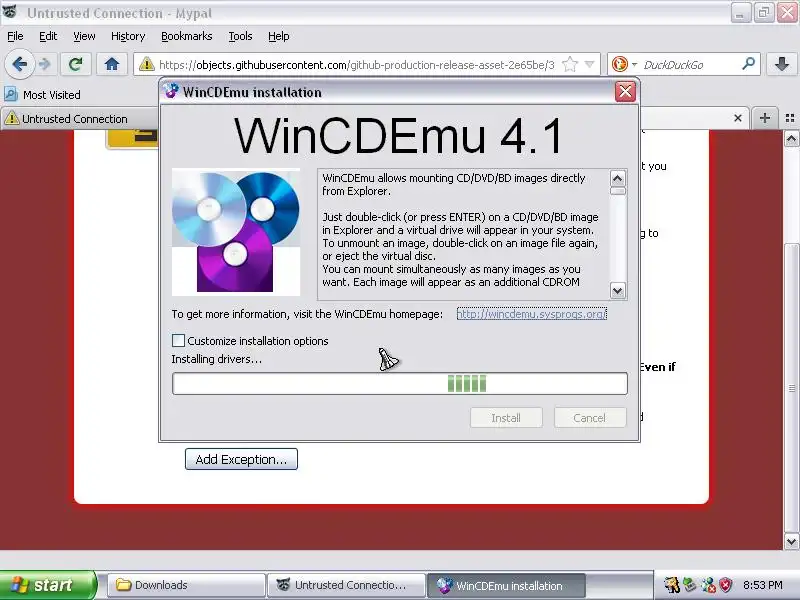Click the red security shield tray icon
The image size is (800, 600).
pos(726,585)
